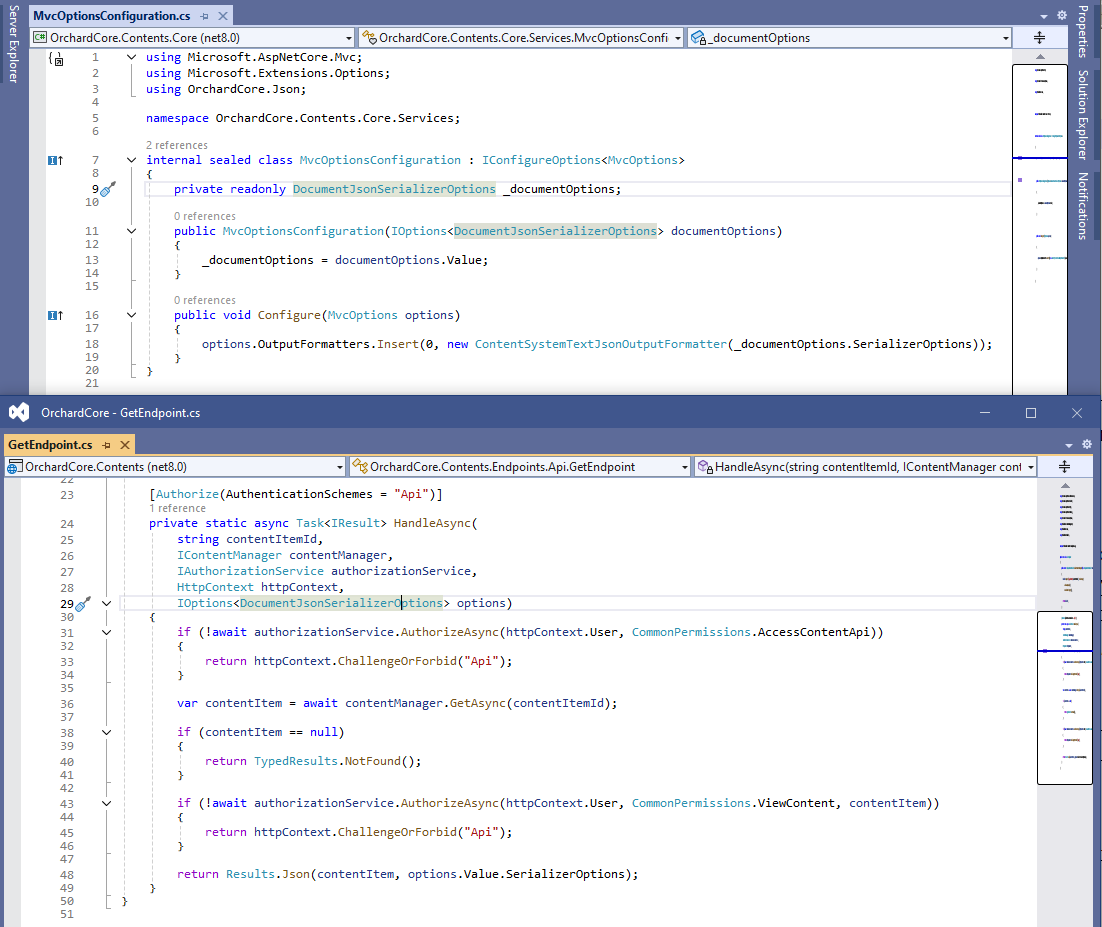
Task: Collapse the HandleAsync body at line 29
Action: pos(107,603)
